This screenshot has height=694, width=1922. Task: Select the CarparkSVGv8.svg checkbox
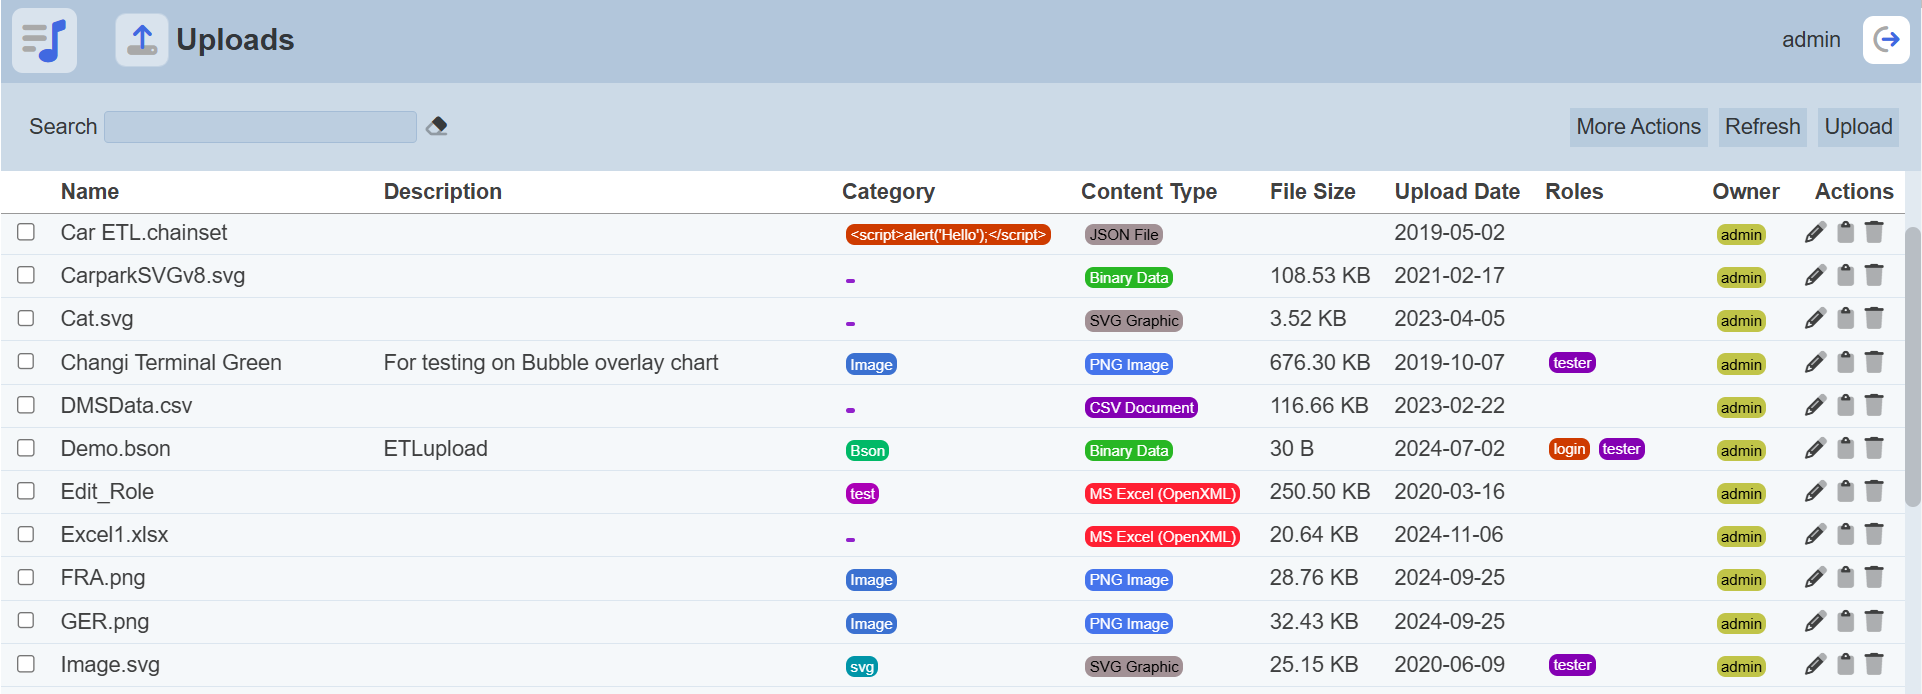(26, 275)
